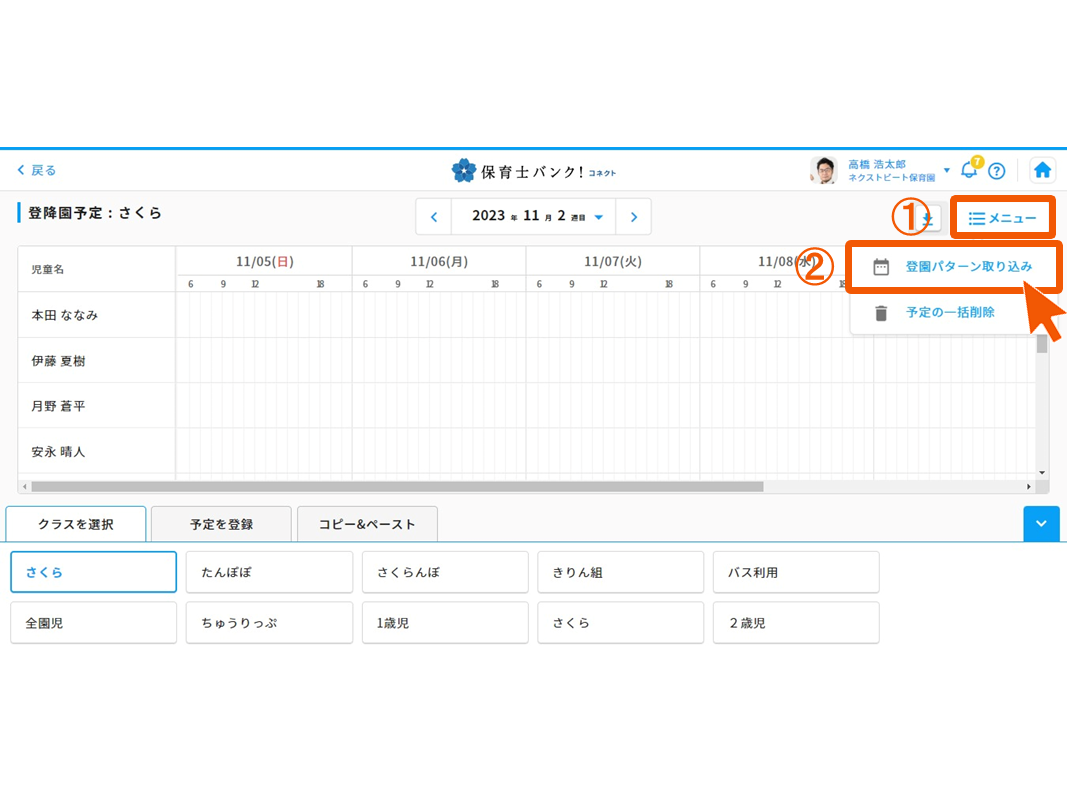Open the help question mark icon
The width and height of the screenshot is (1067, 800).
pyautogui.click(x=996, y=170)
